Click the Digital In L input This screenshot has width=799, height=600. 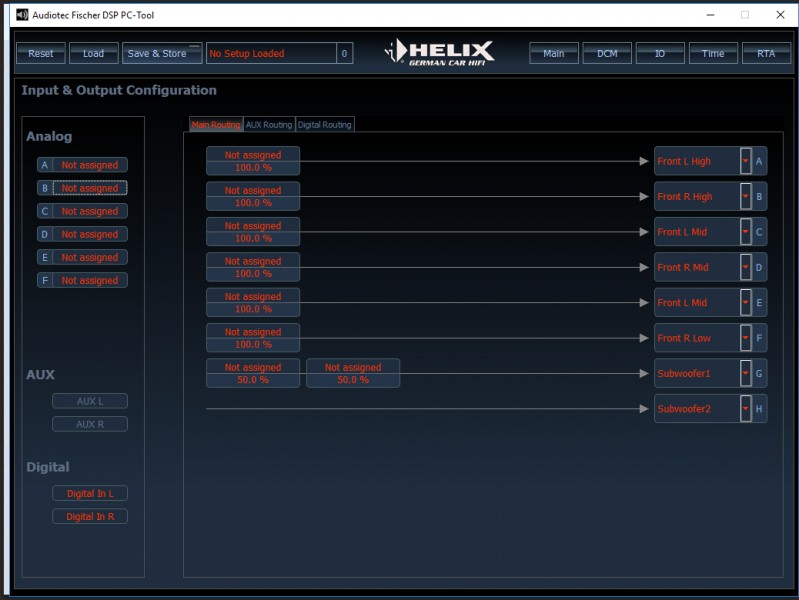point(90,493)
